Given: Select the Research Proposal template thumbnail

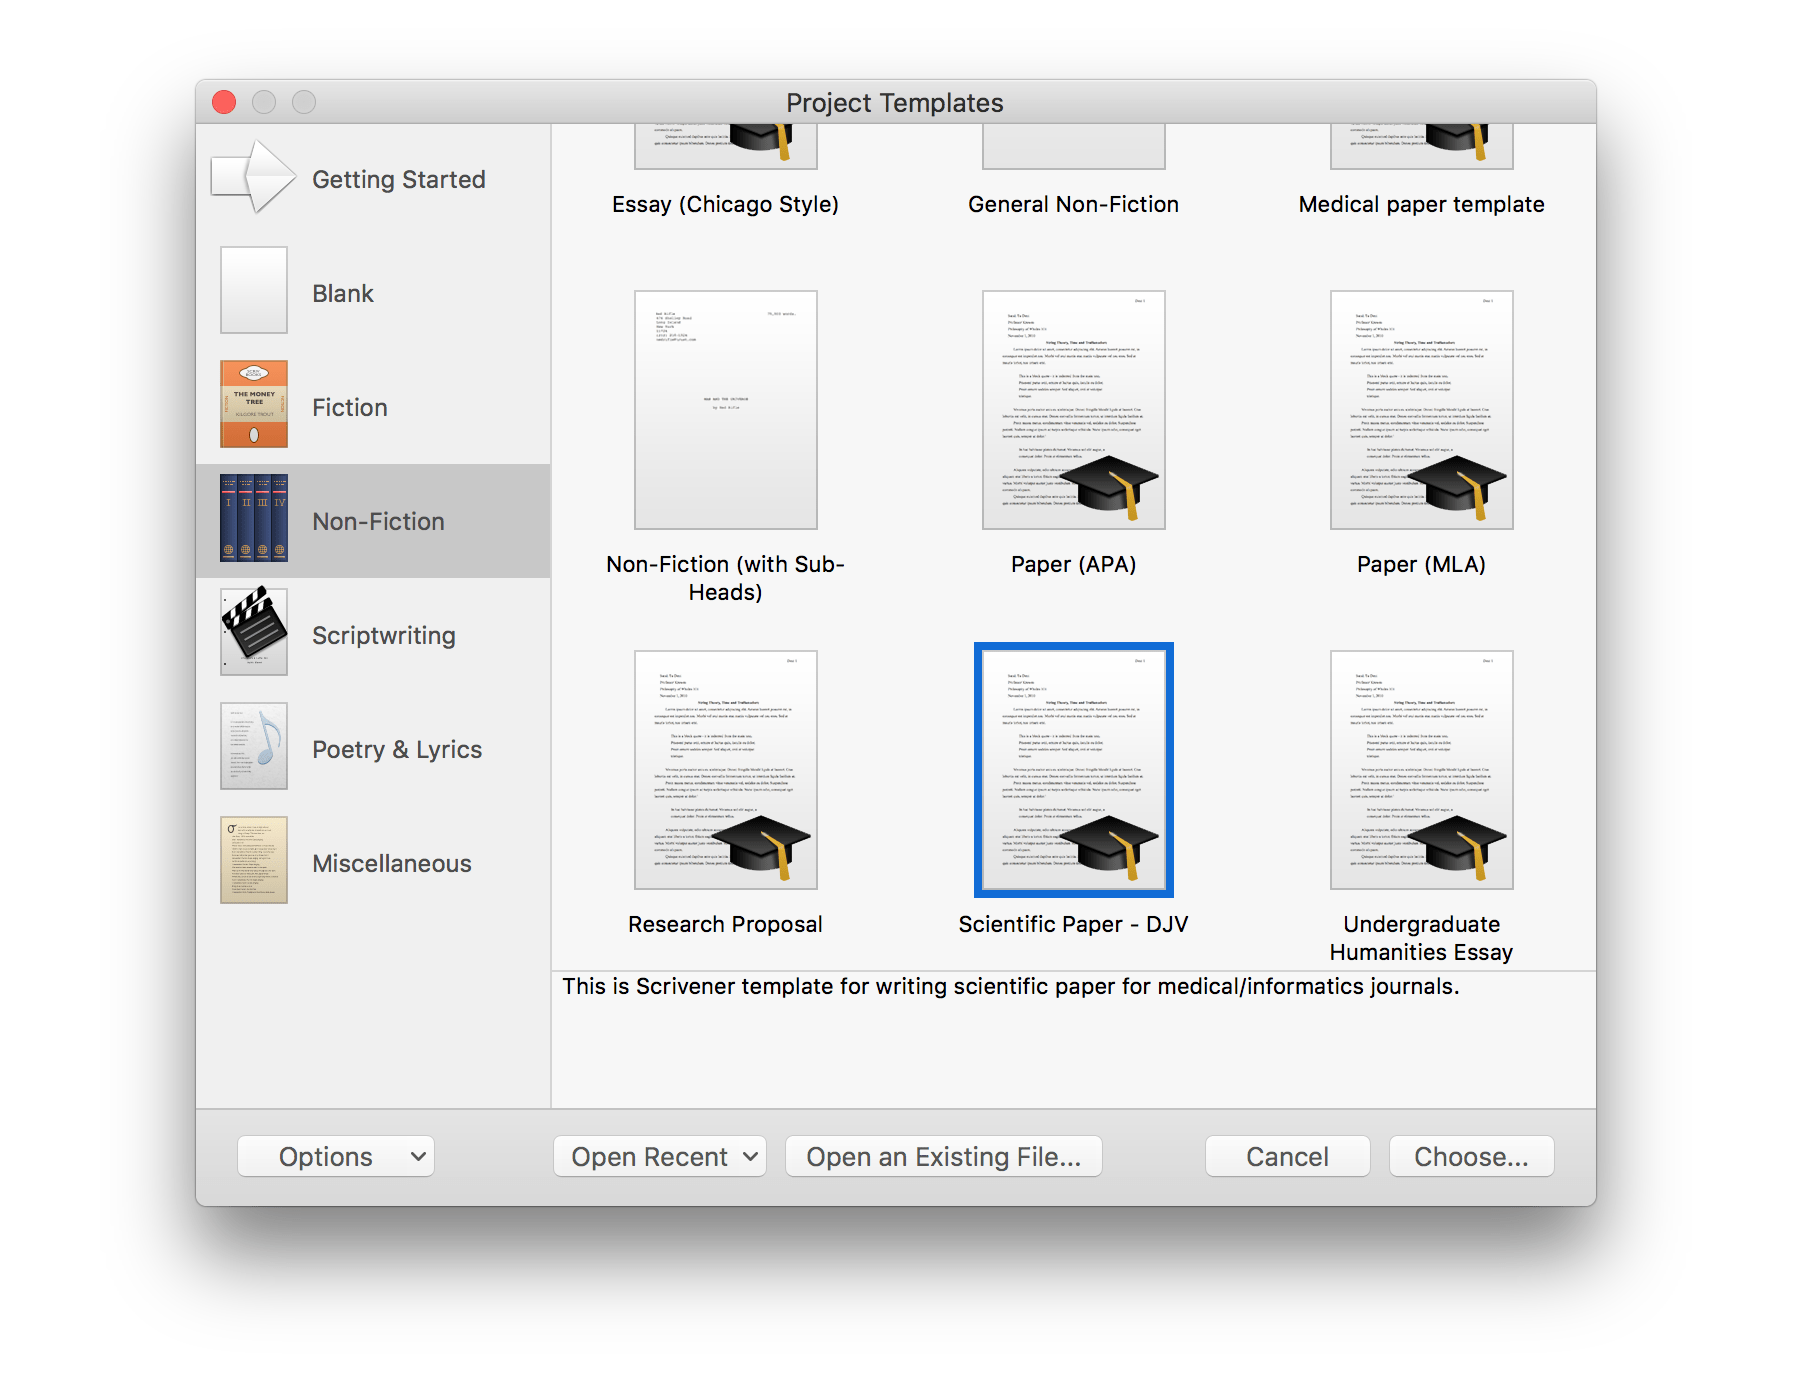Looking at the screenshot, I should (x=726, y=770).
